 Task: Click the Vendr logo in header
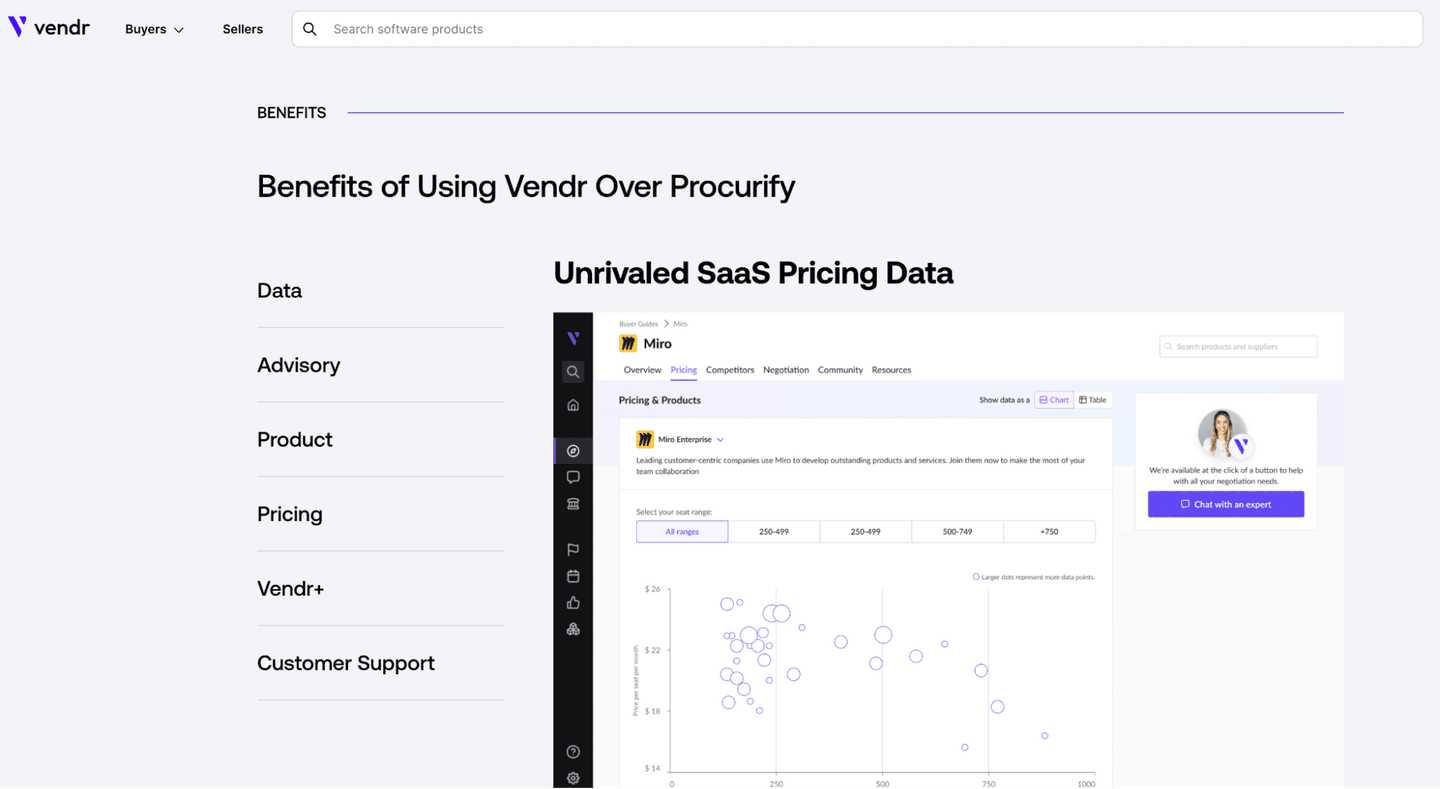coord(49,28)
